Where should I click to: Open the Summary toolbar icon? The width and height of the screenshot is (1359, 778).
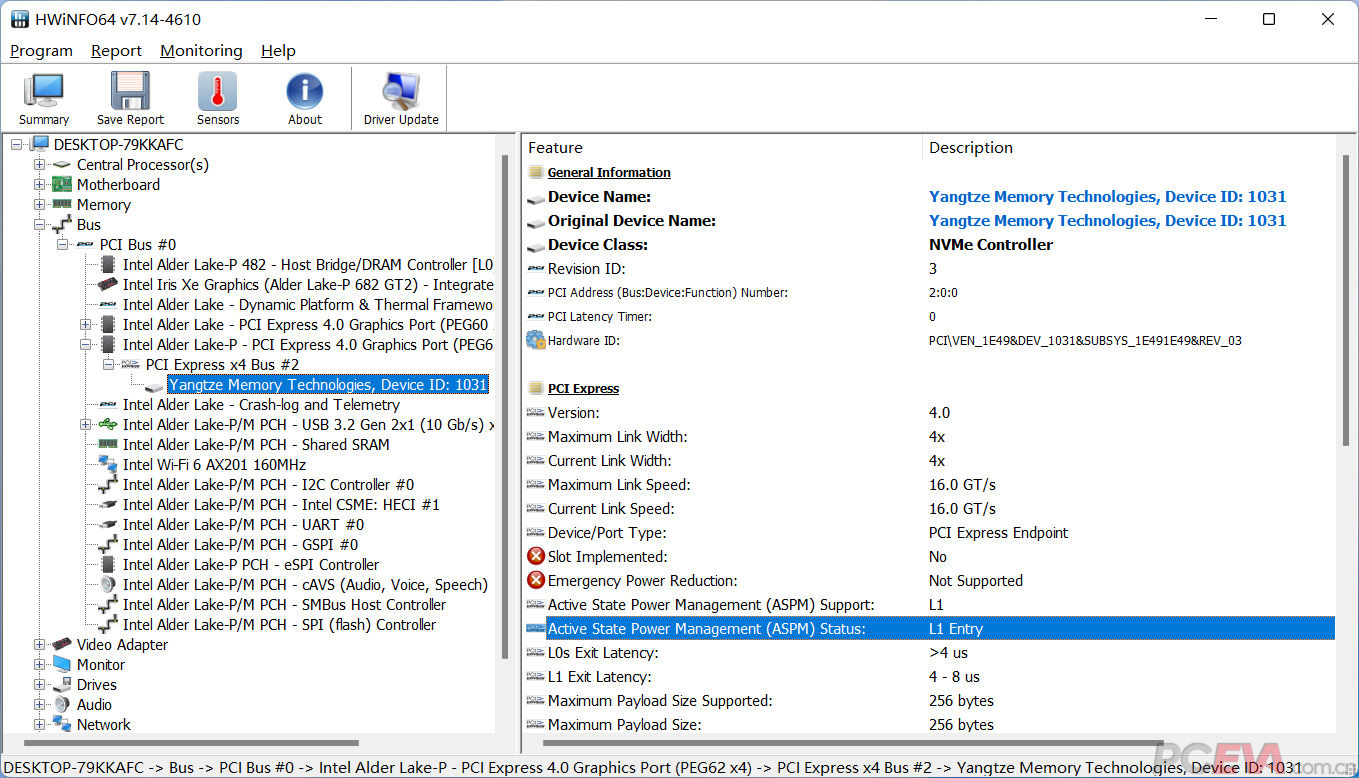coord(43,98)
